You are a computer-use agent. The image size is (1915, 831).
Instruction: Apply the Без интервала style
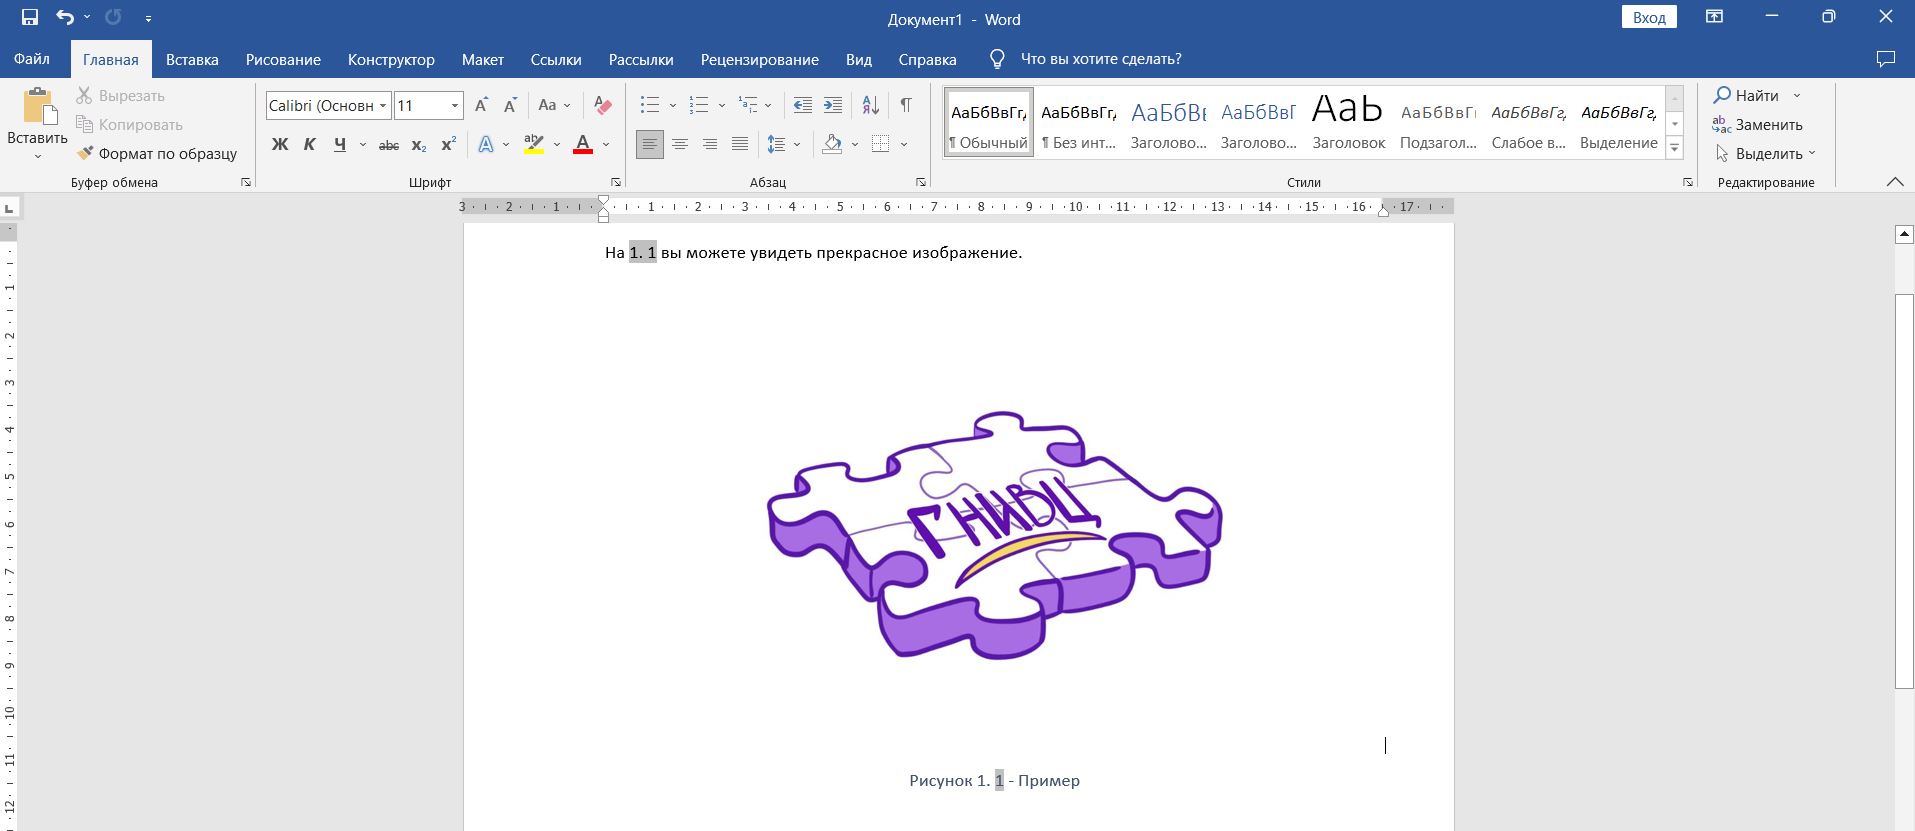[x=1078, y=122]
